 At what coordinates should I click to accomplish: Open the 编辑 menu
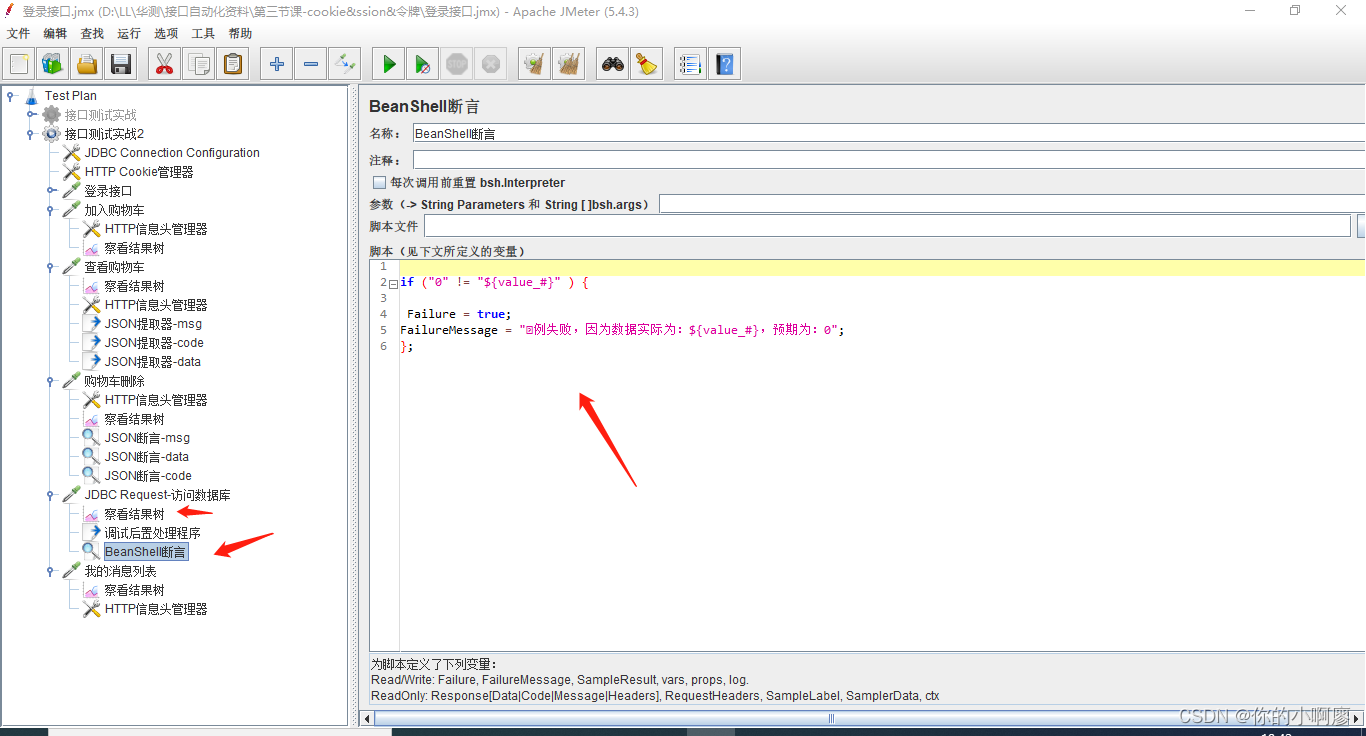pyautogui.click(x=55, y=33)
